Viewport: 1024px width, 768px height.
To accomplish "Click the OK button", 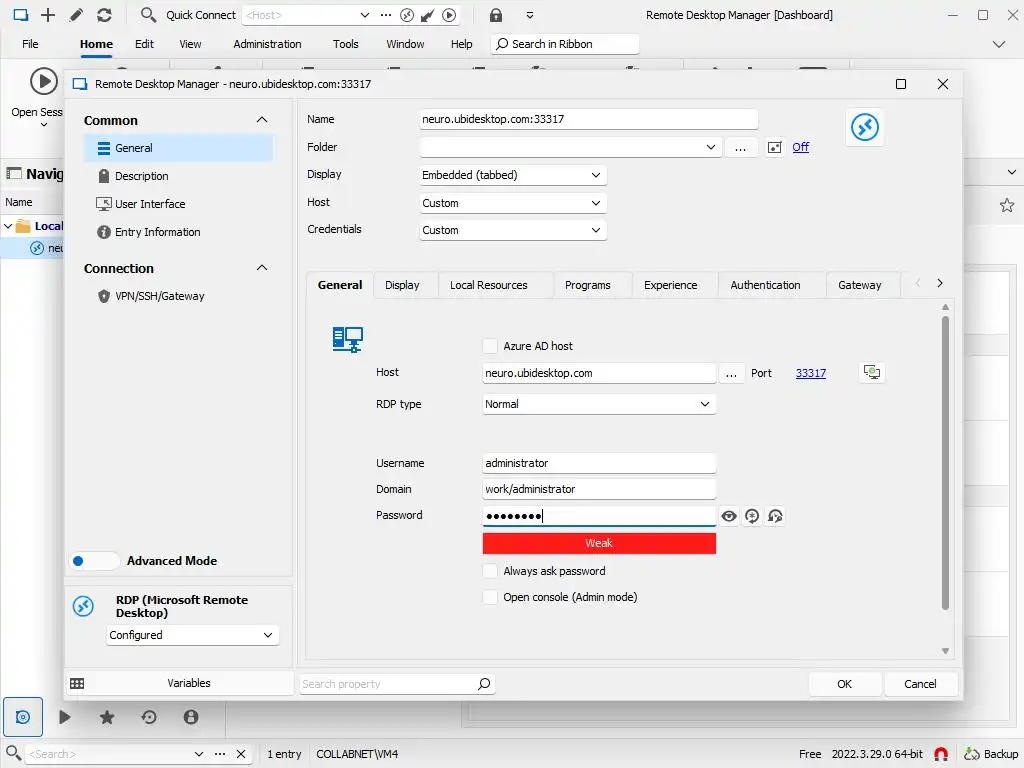I will tap(844, 684).
